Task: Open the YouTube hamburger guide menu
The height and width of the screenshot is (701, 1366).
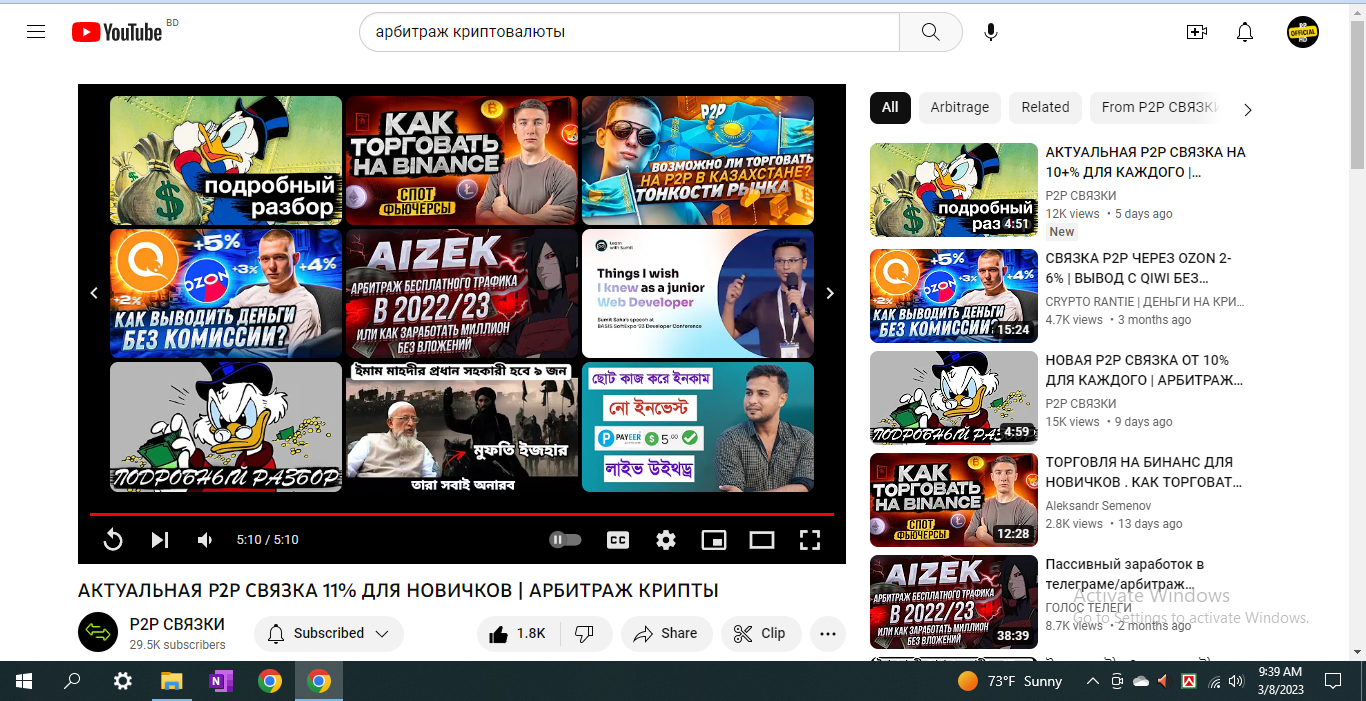Action: click(x=36, y=32)
